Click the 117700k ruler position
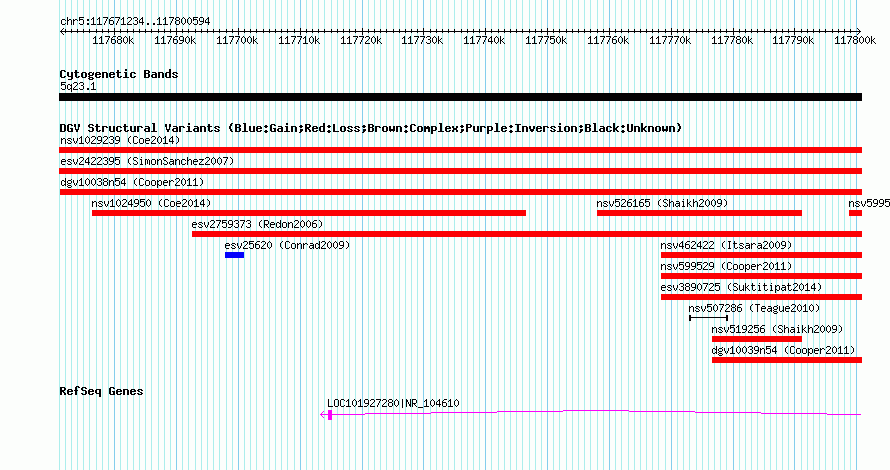 point(237,40)
